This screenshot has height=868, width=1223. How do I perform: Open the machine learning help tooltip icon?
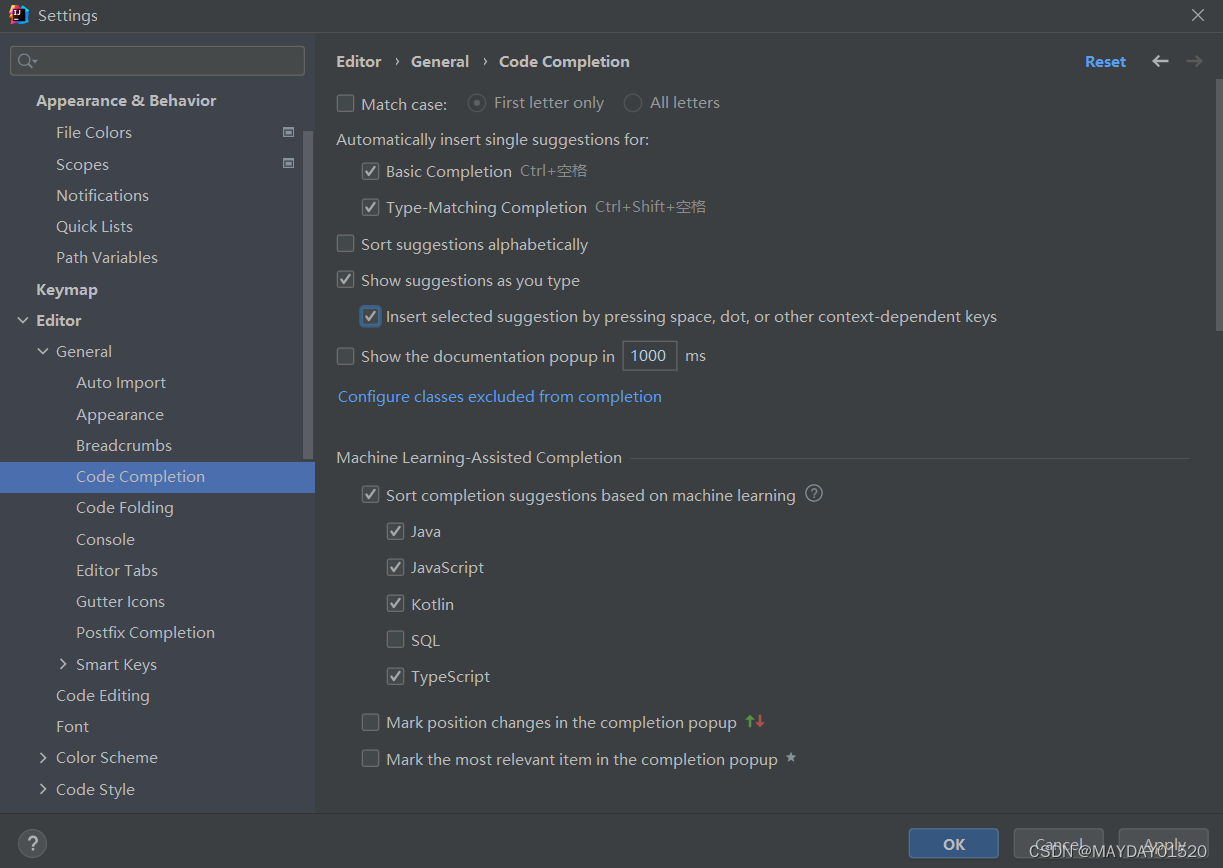tap(814, 493)
